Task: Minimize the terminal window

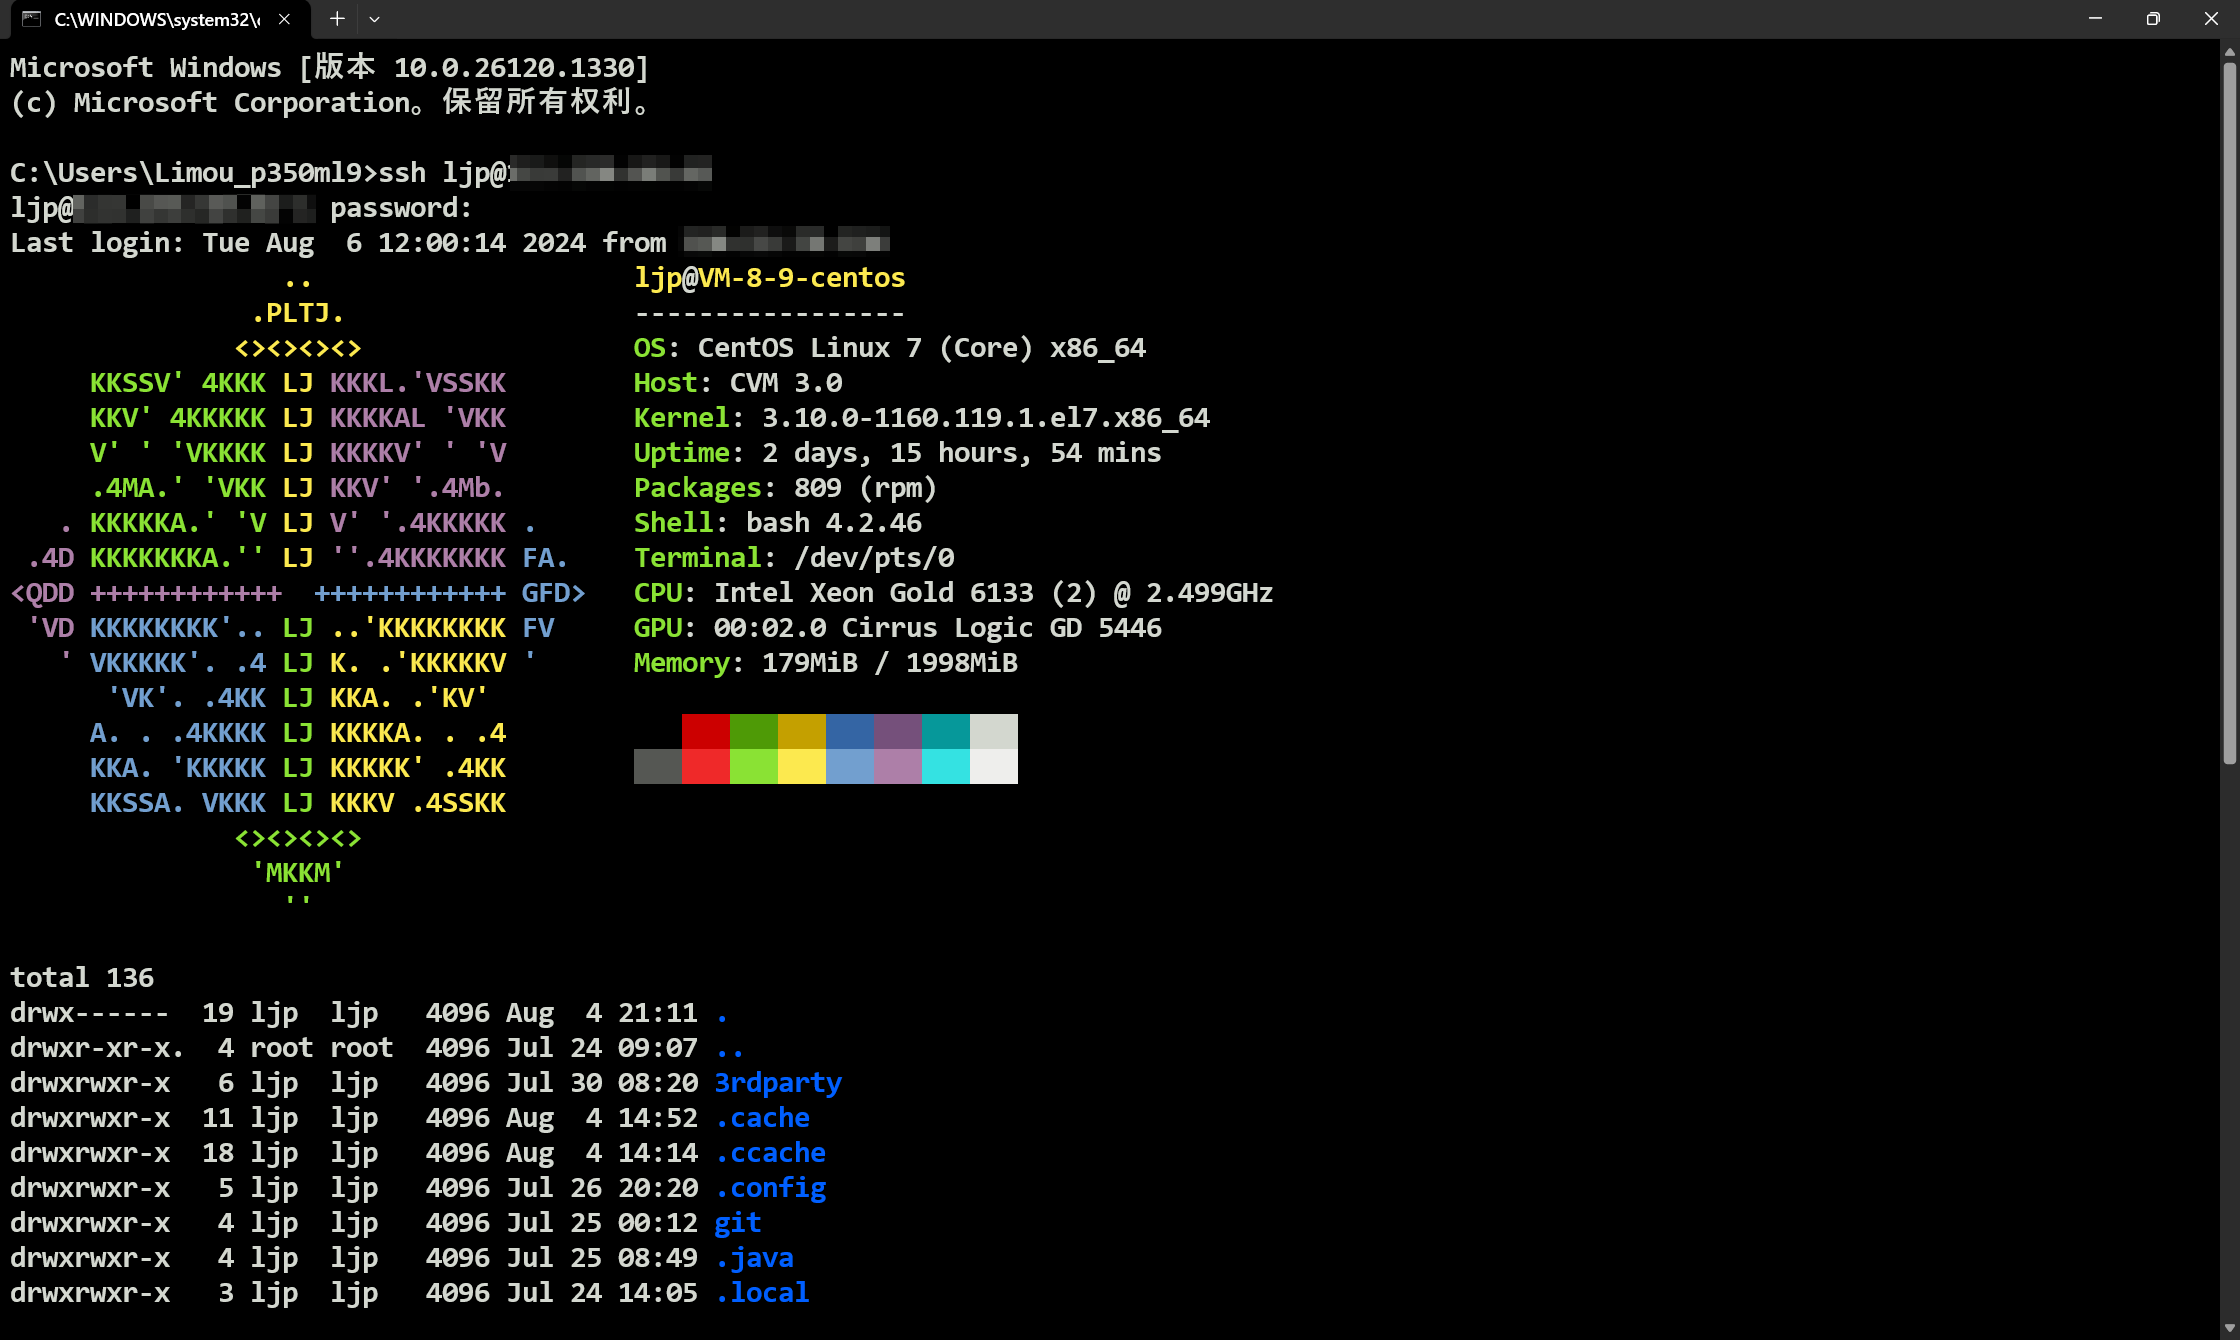Action: tap(2095, 19)
